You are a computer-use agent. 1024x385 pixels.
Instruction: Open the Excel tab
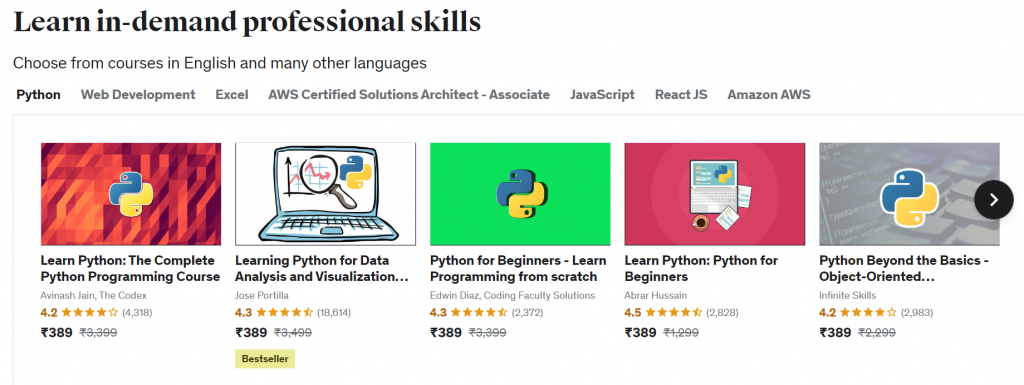coord(232,95)
